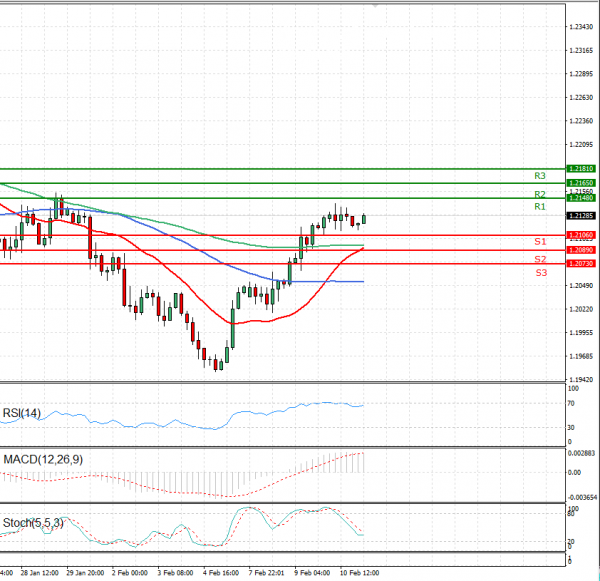Select the 1.20730 support price tag
This screenshot has width=600, height=581.
(x=581, y=264)
